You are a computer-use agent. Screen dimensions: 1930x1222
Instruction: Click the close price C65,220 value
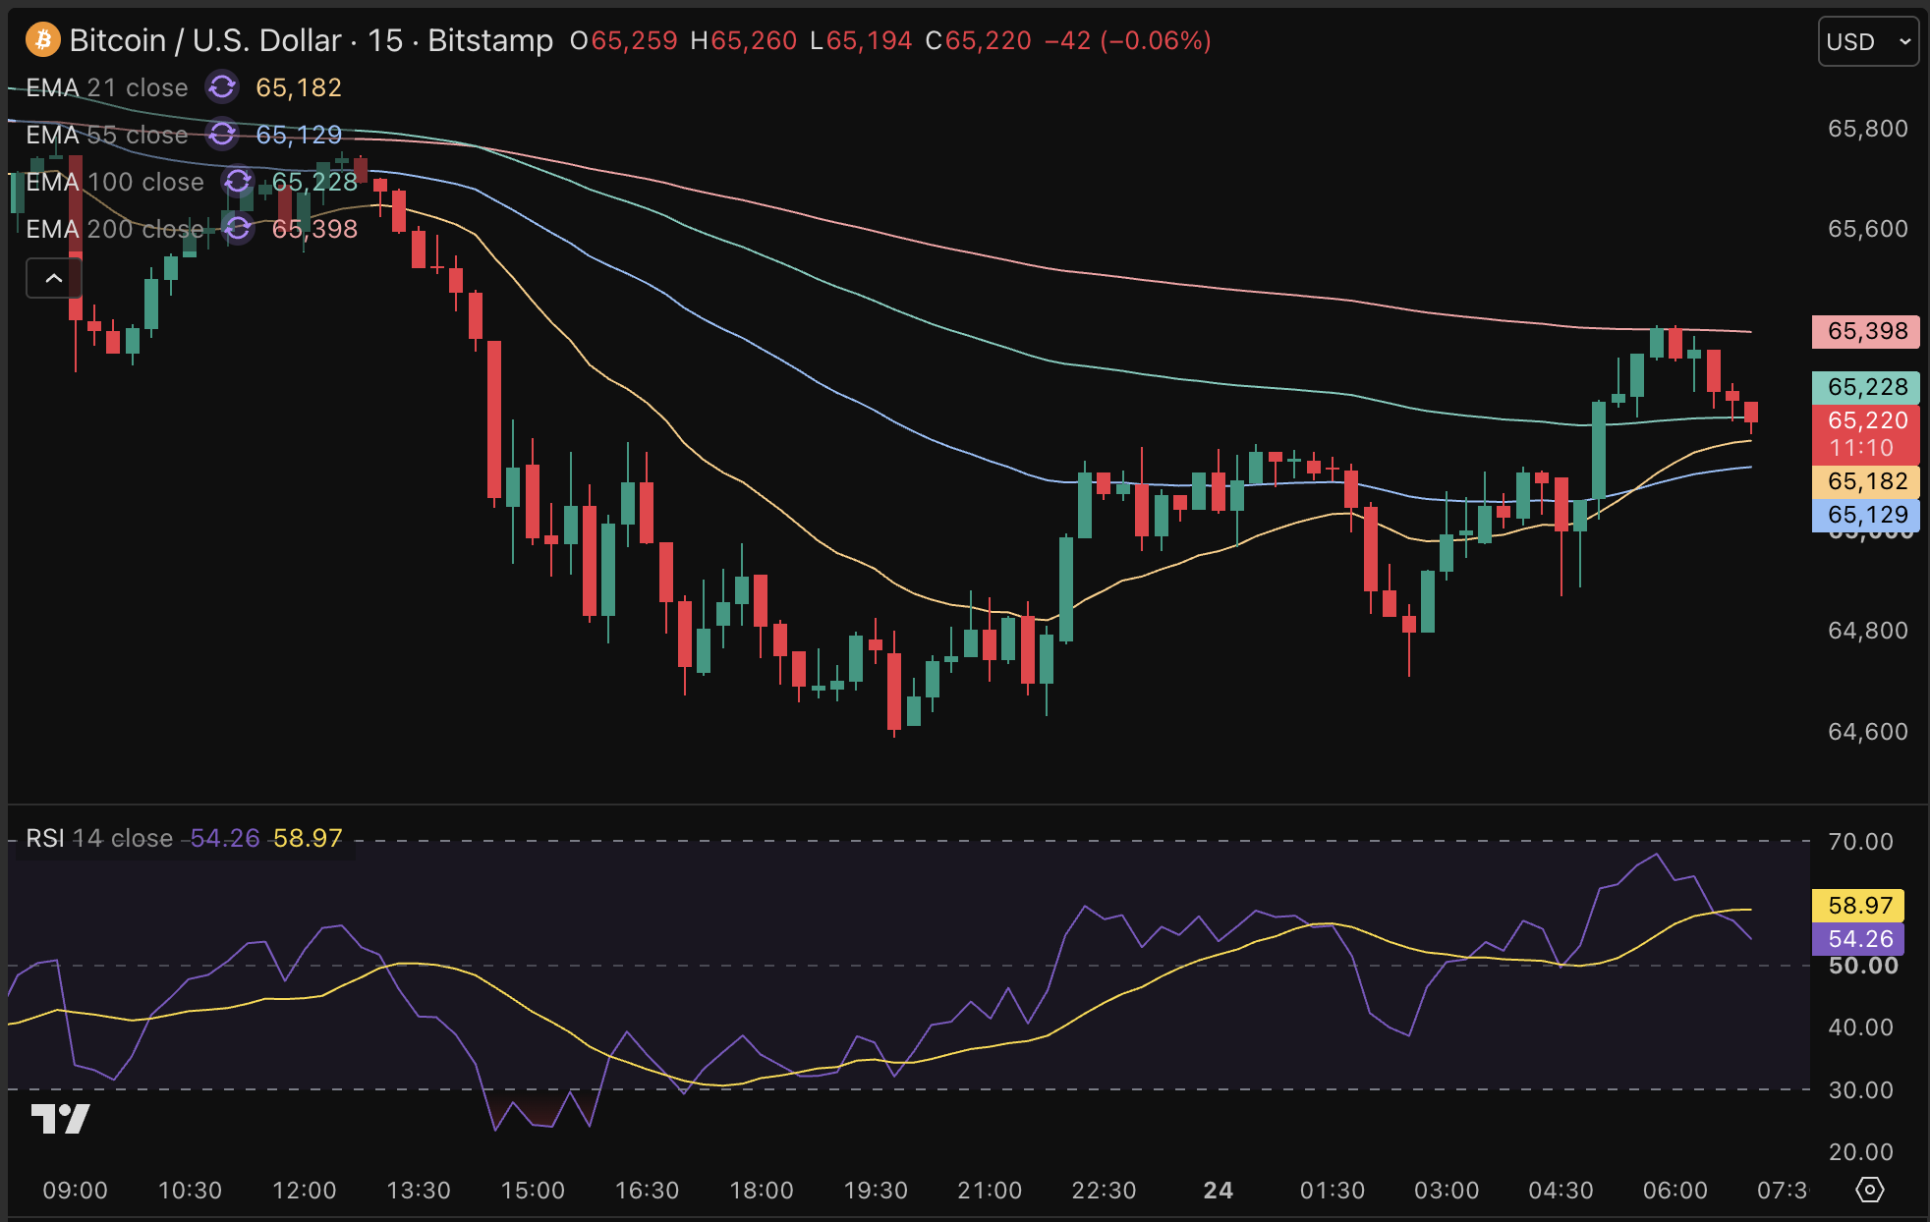978,41
